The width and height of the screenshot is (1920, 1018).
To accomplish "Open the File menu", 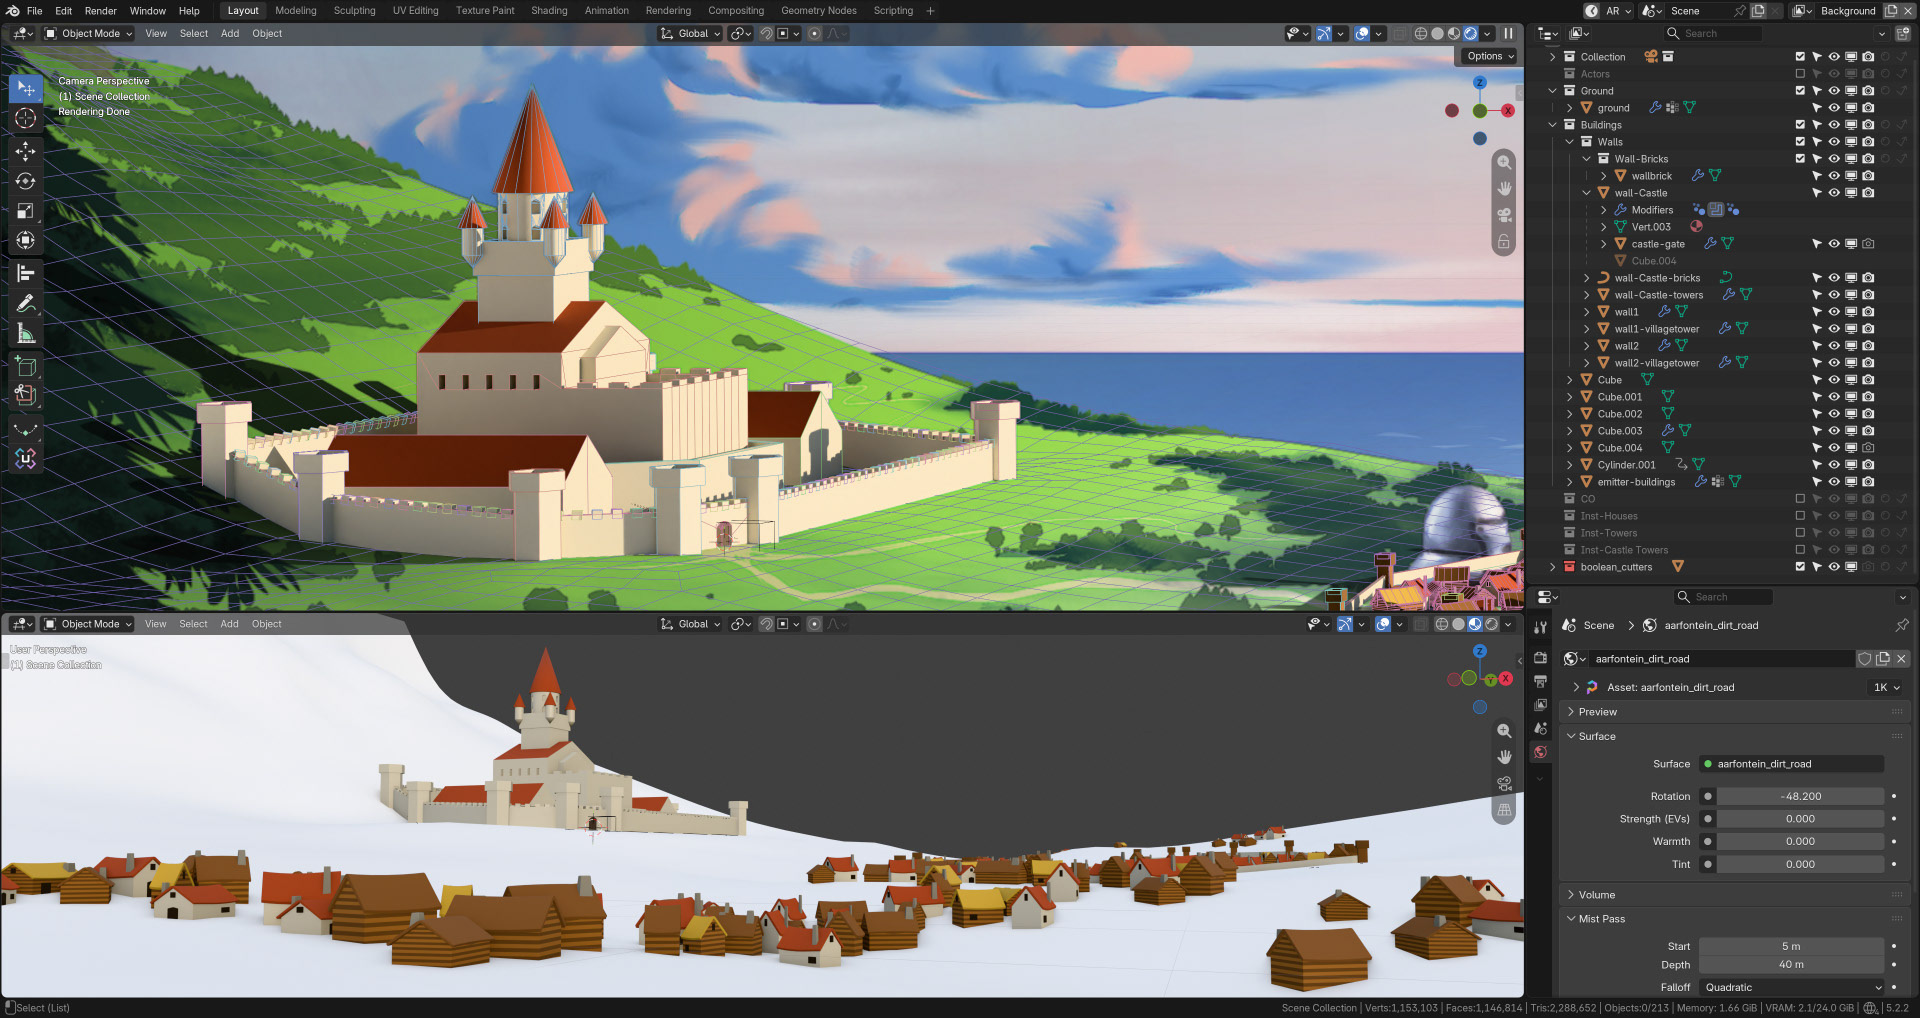I will pyautogui.click(x=34, y=11).
